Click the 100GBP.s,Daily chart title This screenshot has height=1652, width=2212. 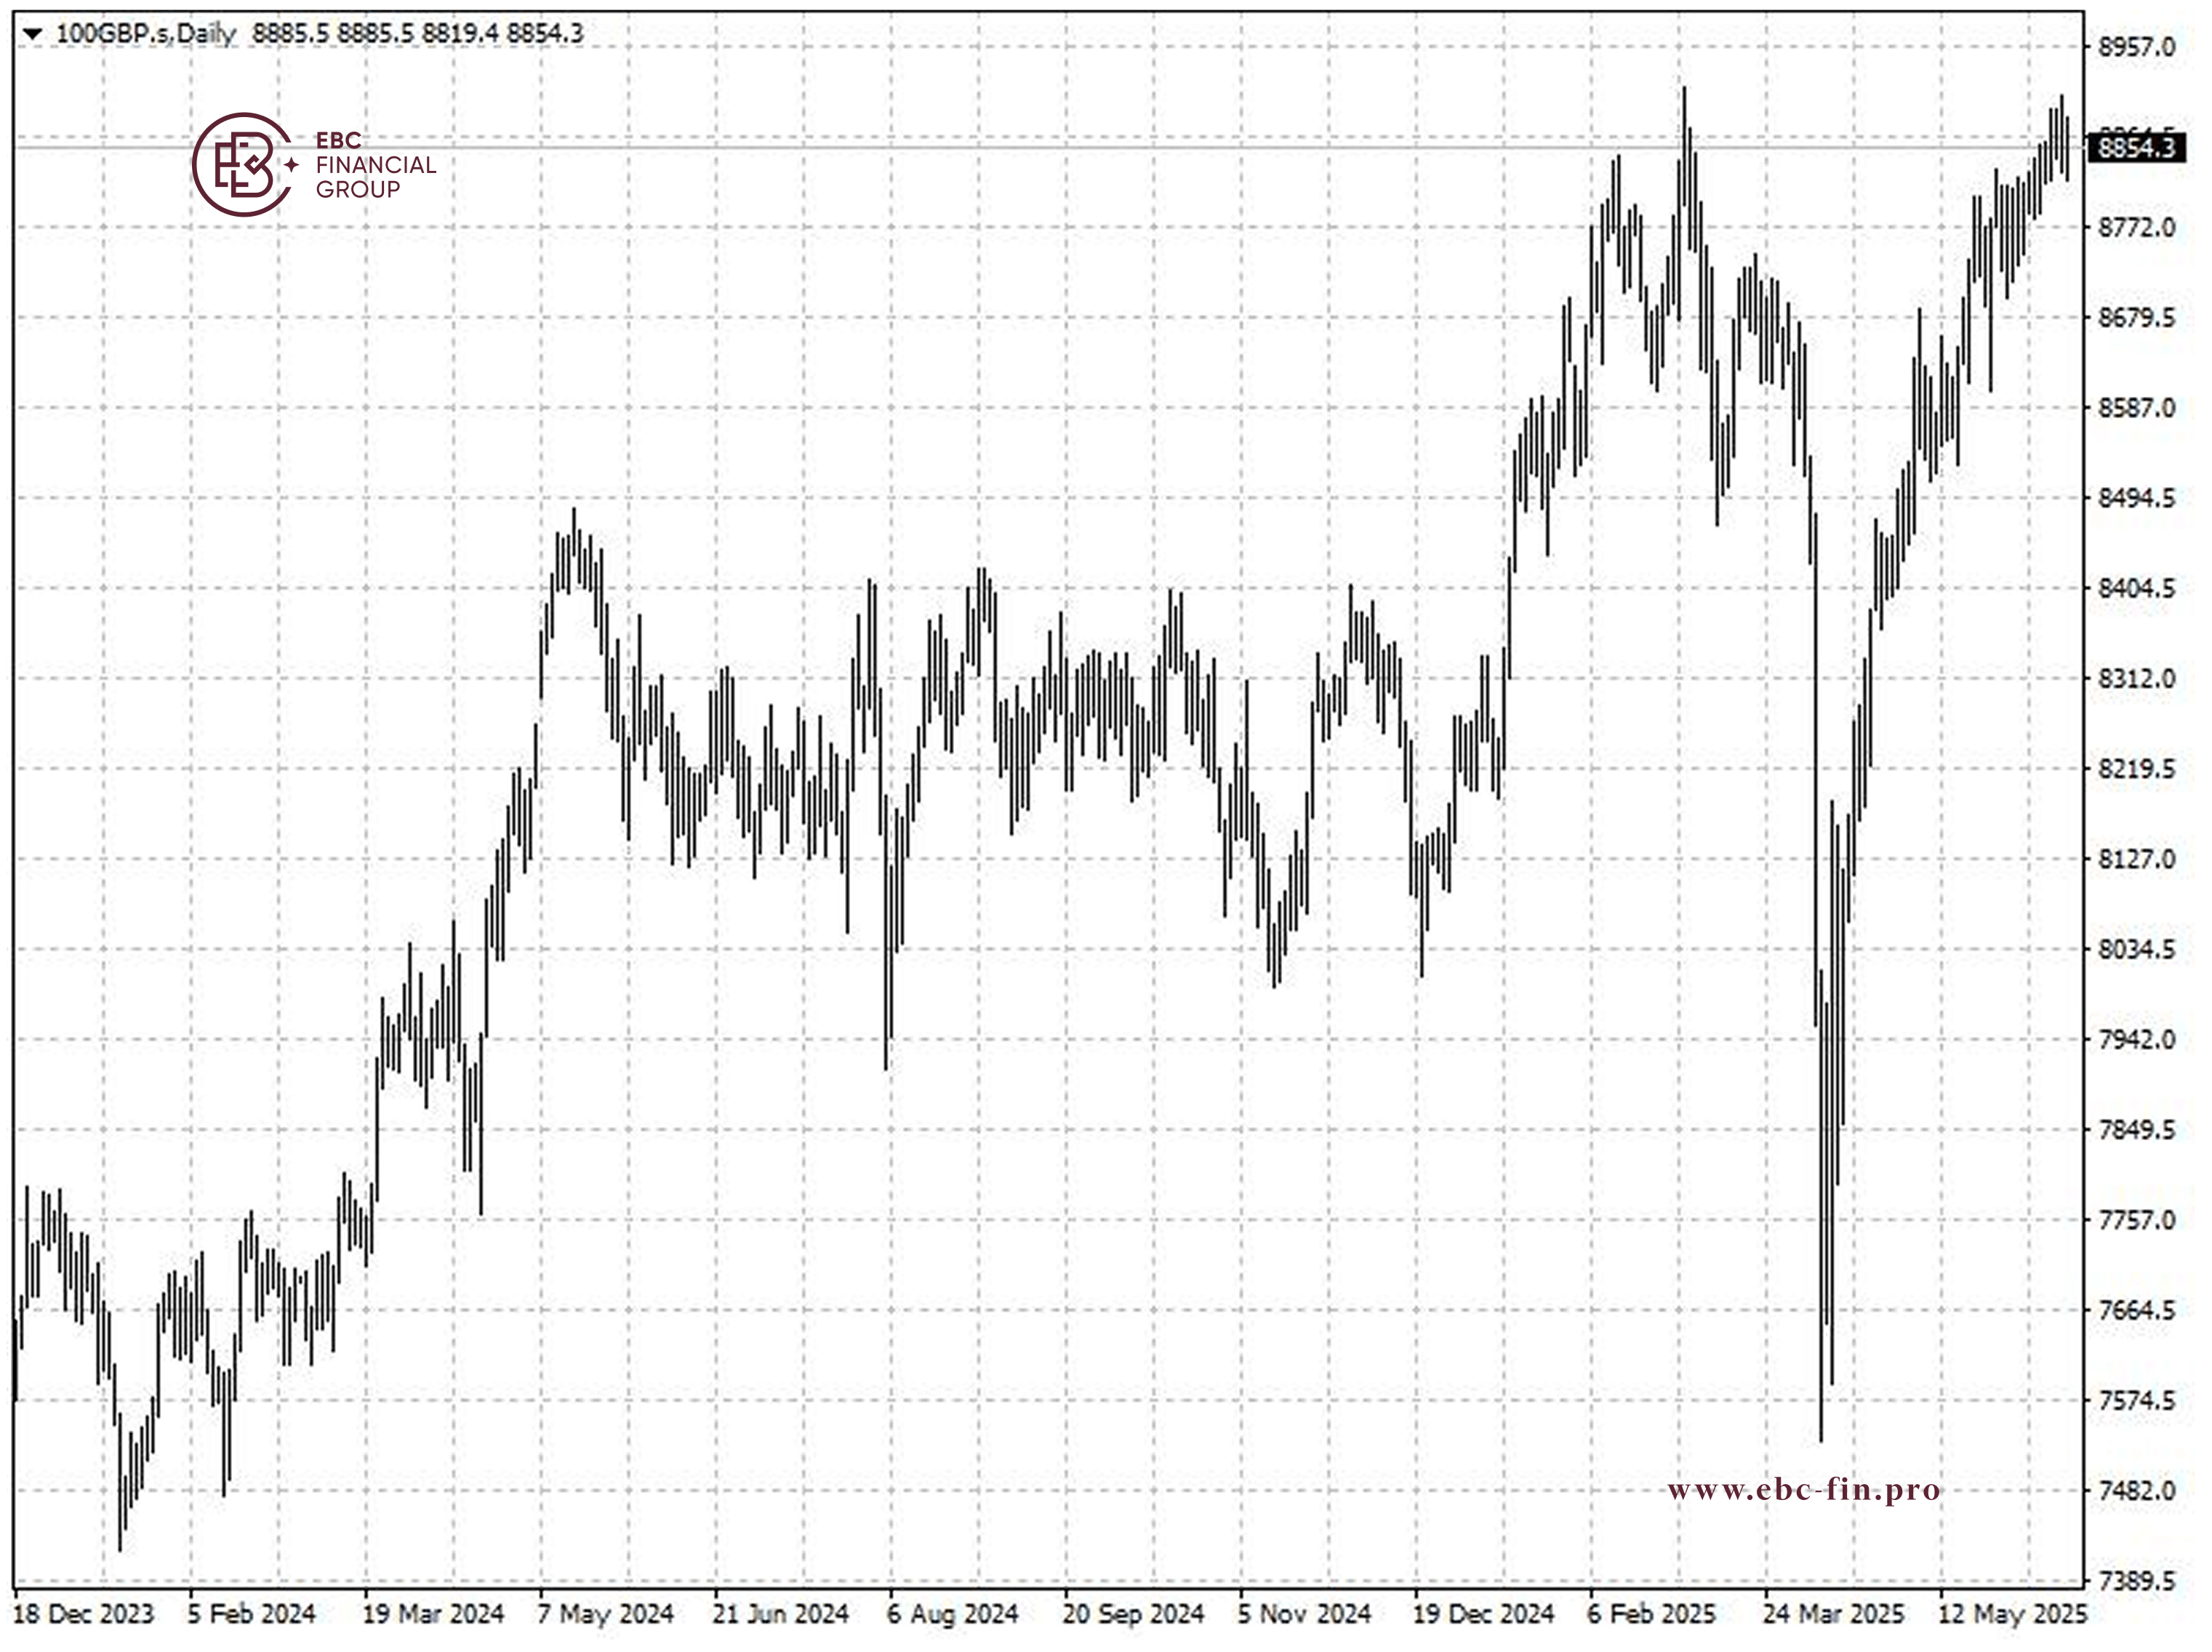point(145,34)
